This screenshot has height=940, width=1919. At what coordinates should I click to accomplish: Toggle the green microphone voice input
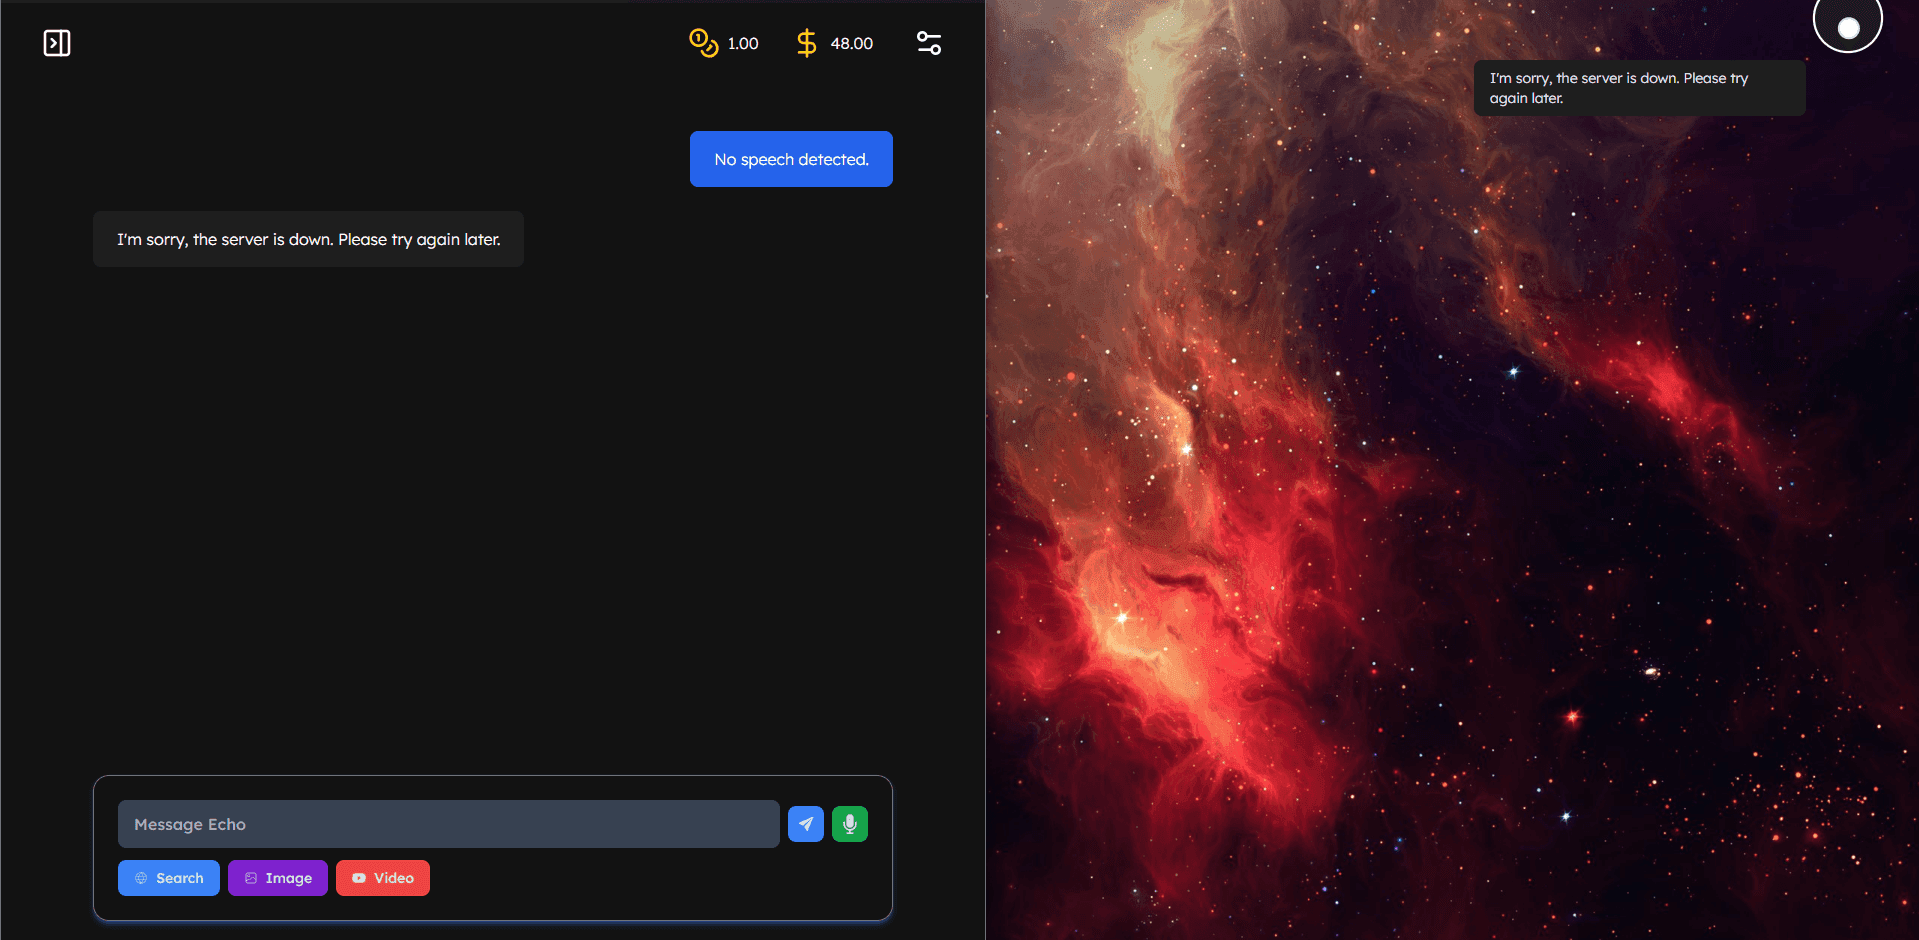tap(849, 823)
